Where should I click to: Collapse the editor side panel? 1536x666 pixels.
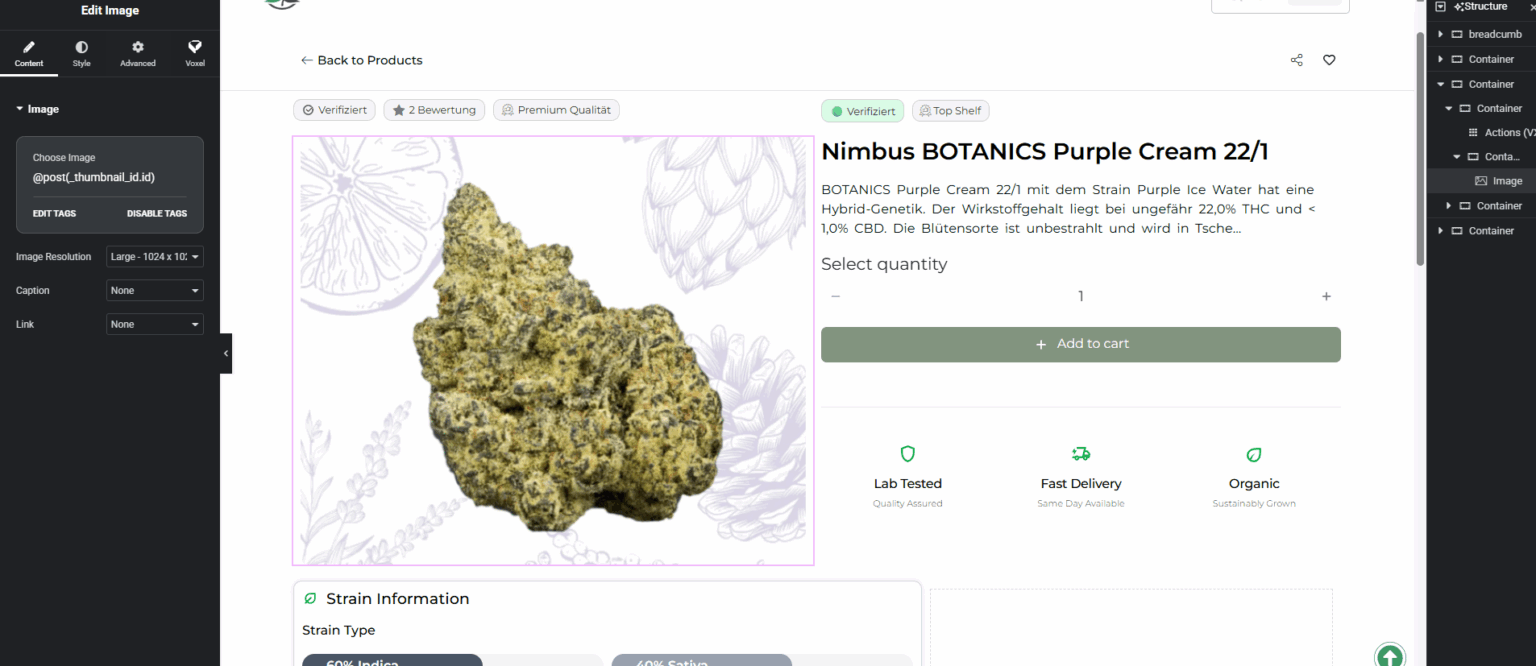226,353
